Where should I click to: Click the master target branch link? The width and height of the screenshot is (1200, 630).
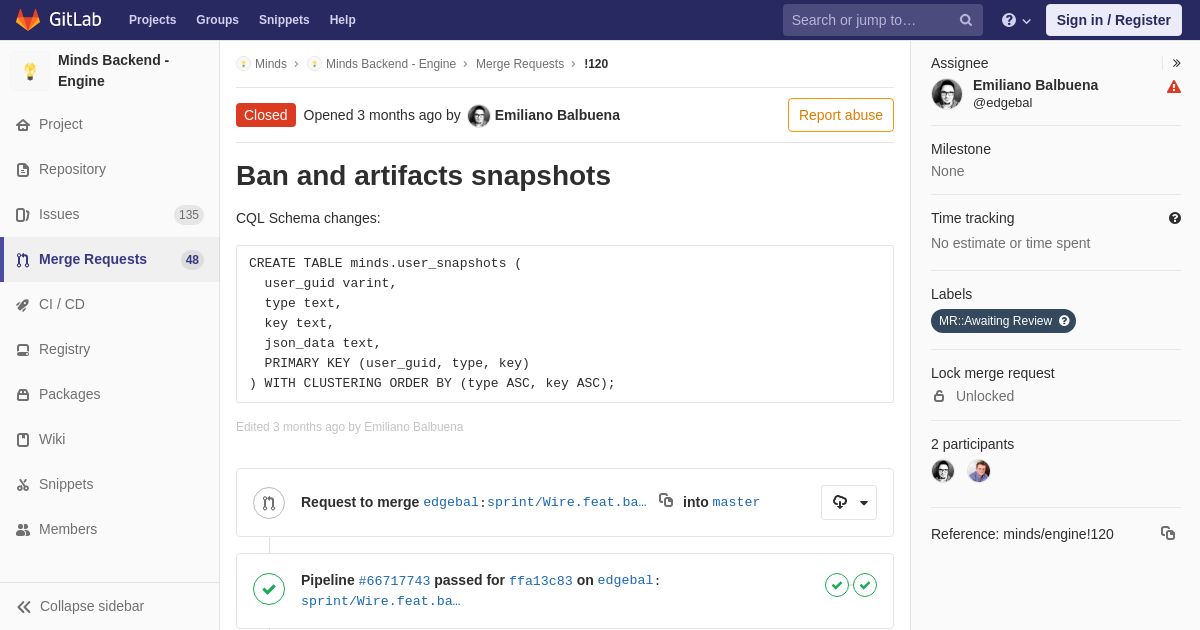[736, 502]
